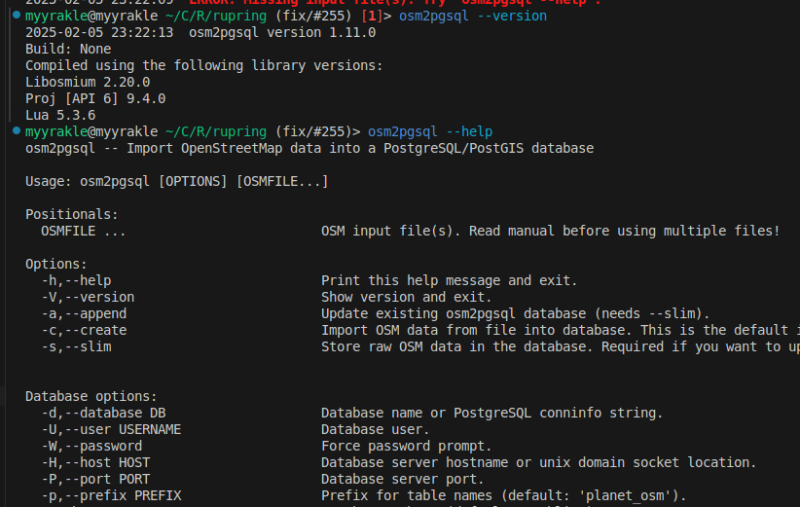800x507 pixels.
Task: Click the 'OSMFILE ...' positional argument
Action: pyautogui.click(x=83, y=231)
